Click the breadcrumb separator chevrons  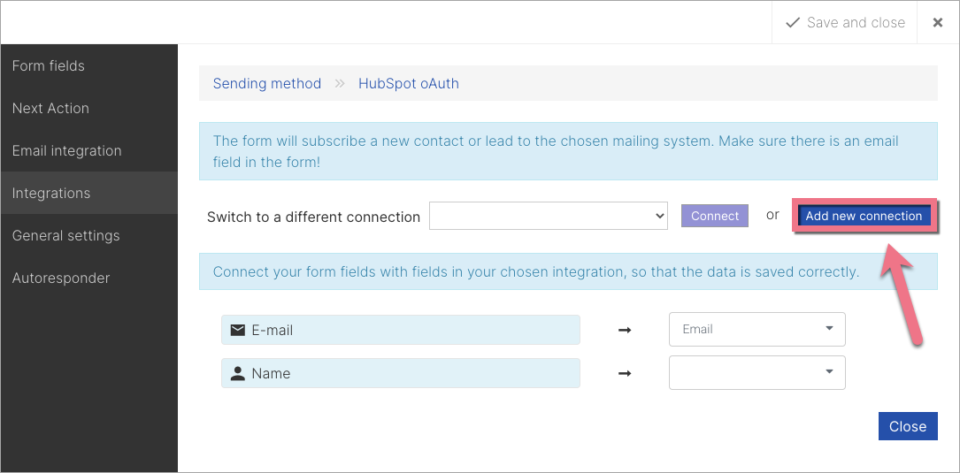coord(340,84)
